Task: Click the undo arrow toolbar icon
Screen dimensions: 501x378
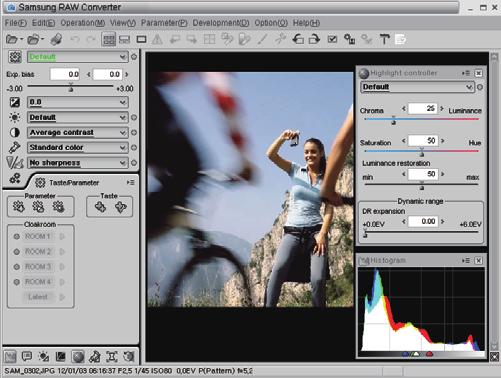Action: pyautogui.click(x=75, y=39)
